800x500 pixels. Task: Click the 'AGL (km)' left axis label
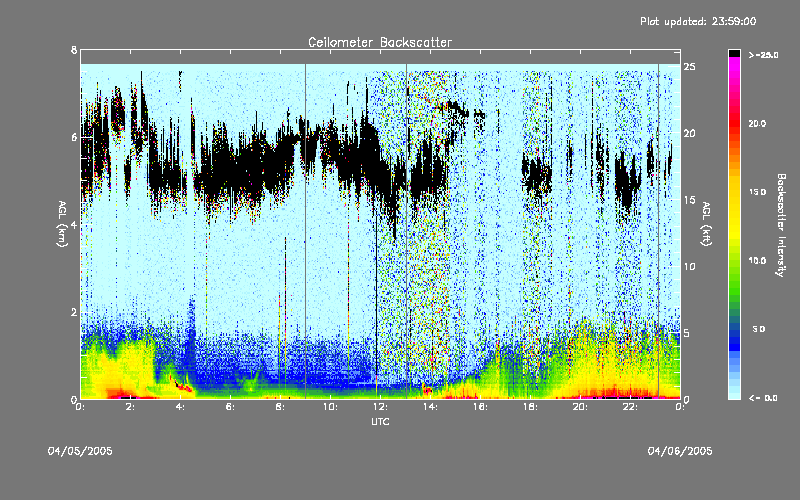tap(62, 224)
